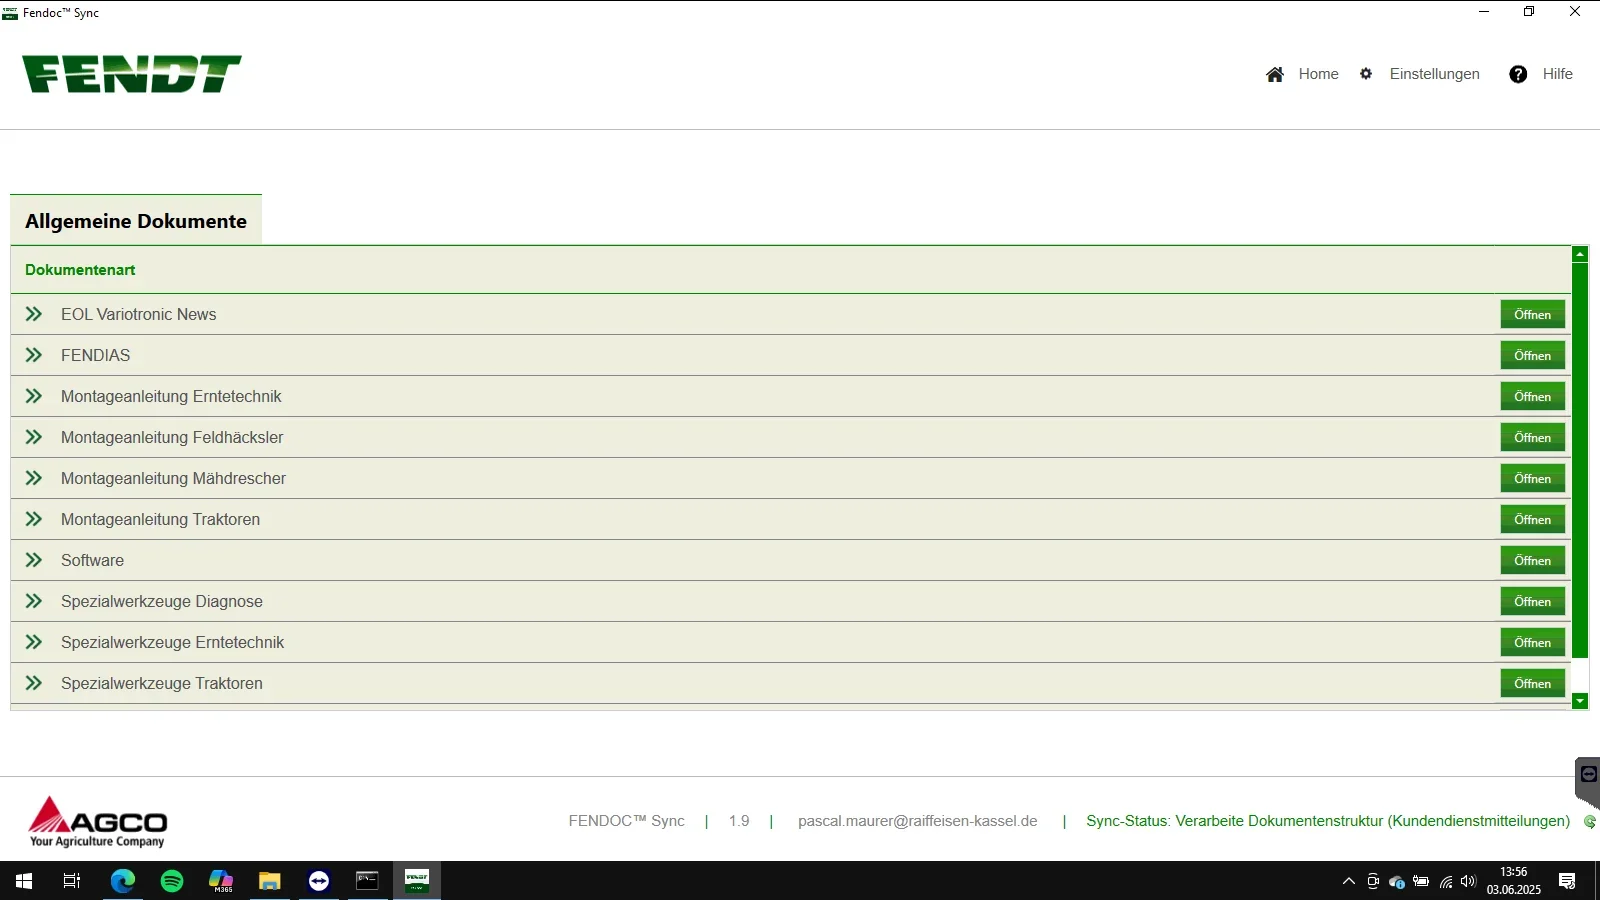Click the Dokumentenart column header

tap(80, 270)
